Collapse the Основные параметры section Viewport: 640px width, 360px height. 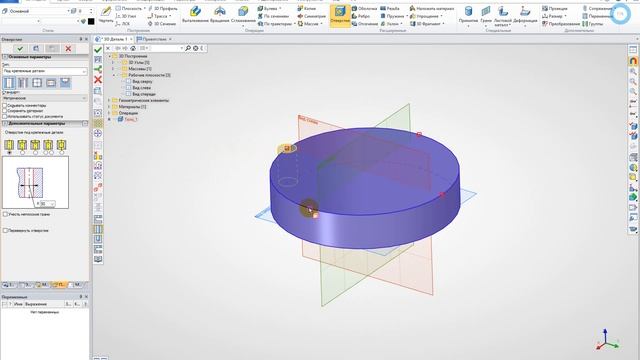pos(5,57)
